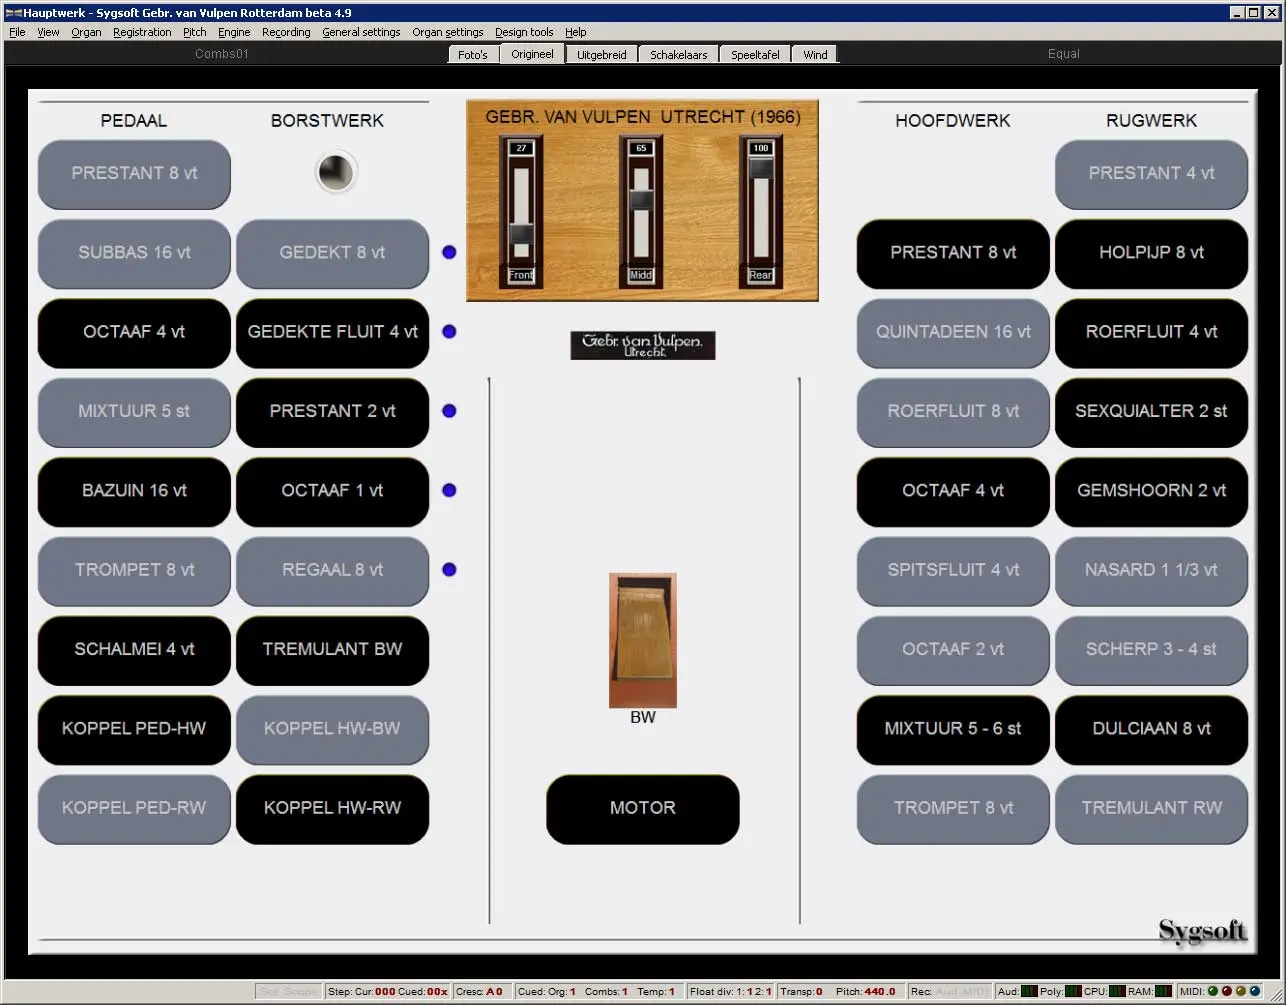The width and height of the screenshot is (1286, 1005).
Task: Click blue dot next to PRESTANT 2 vt
Action: (x=449, y=411)
